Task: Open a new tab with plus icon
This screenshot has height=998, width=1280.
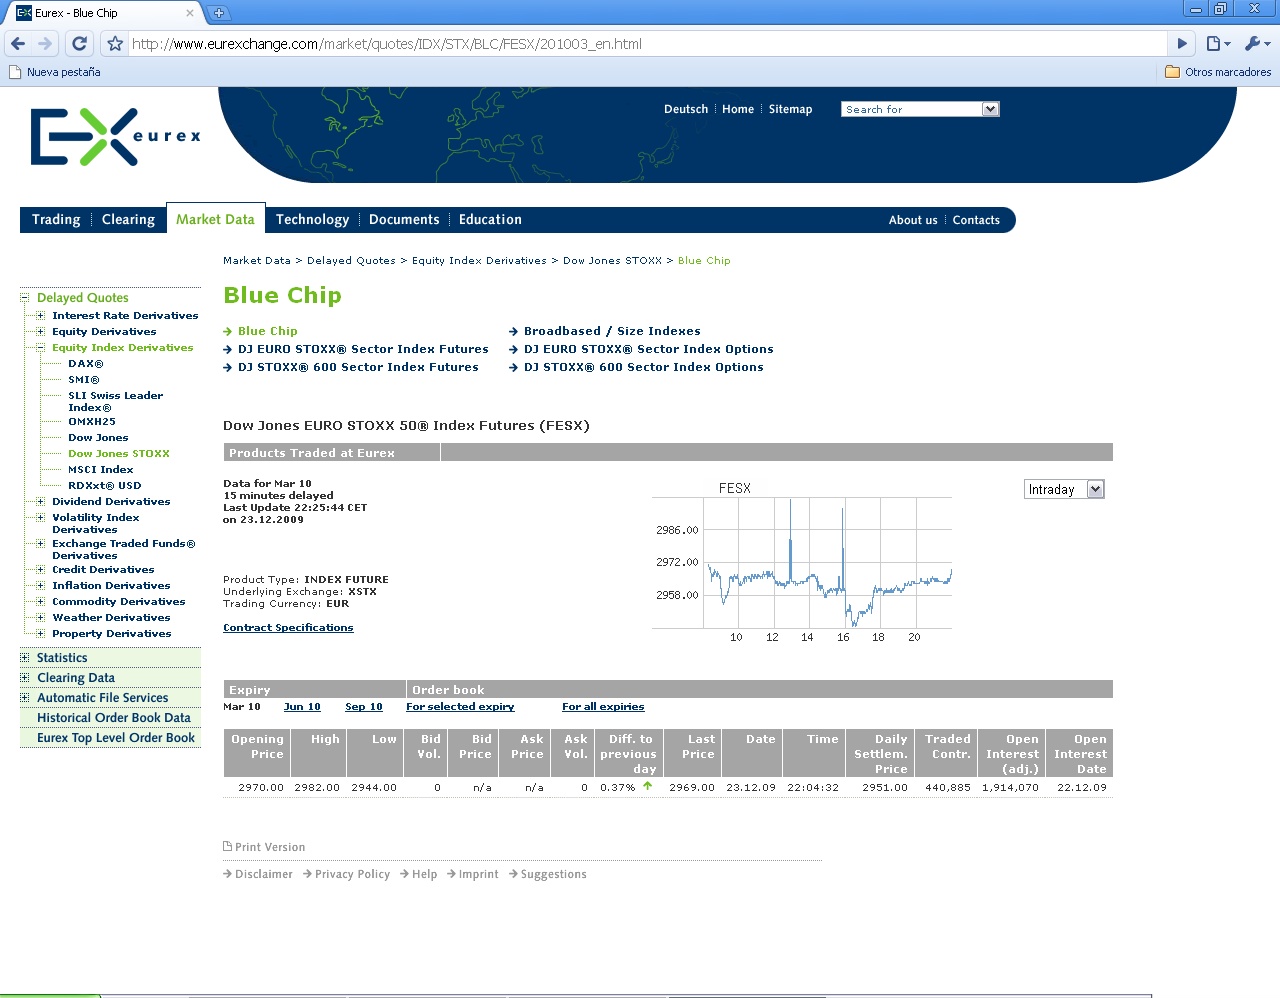Action: click(x=219, y=13)
